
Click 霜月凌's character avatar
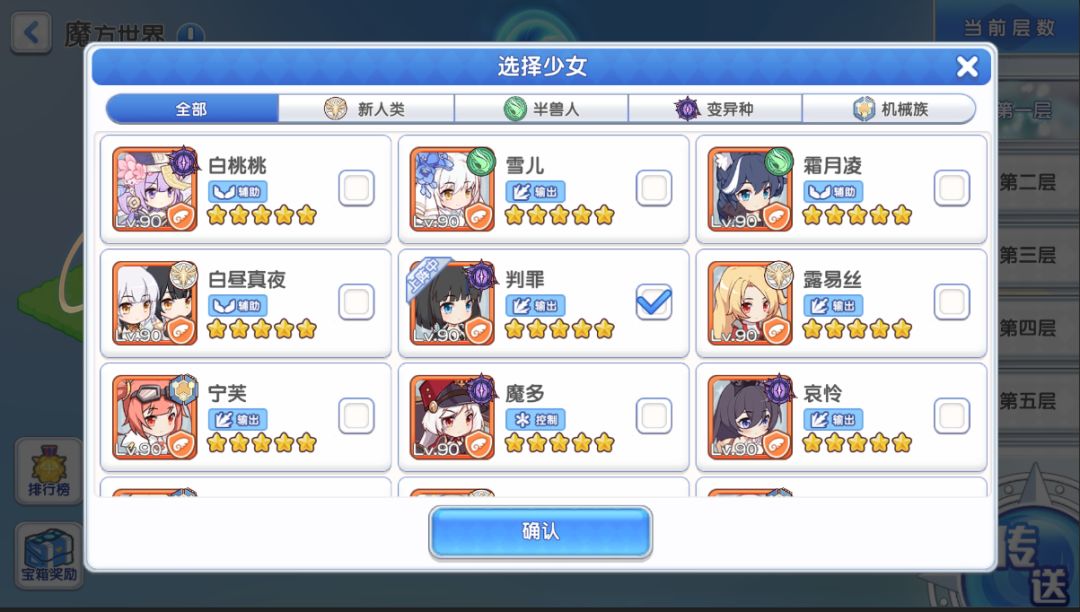749,189
